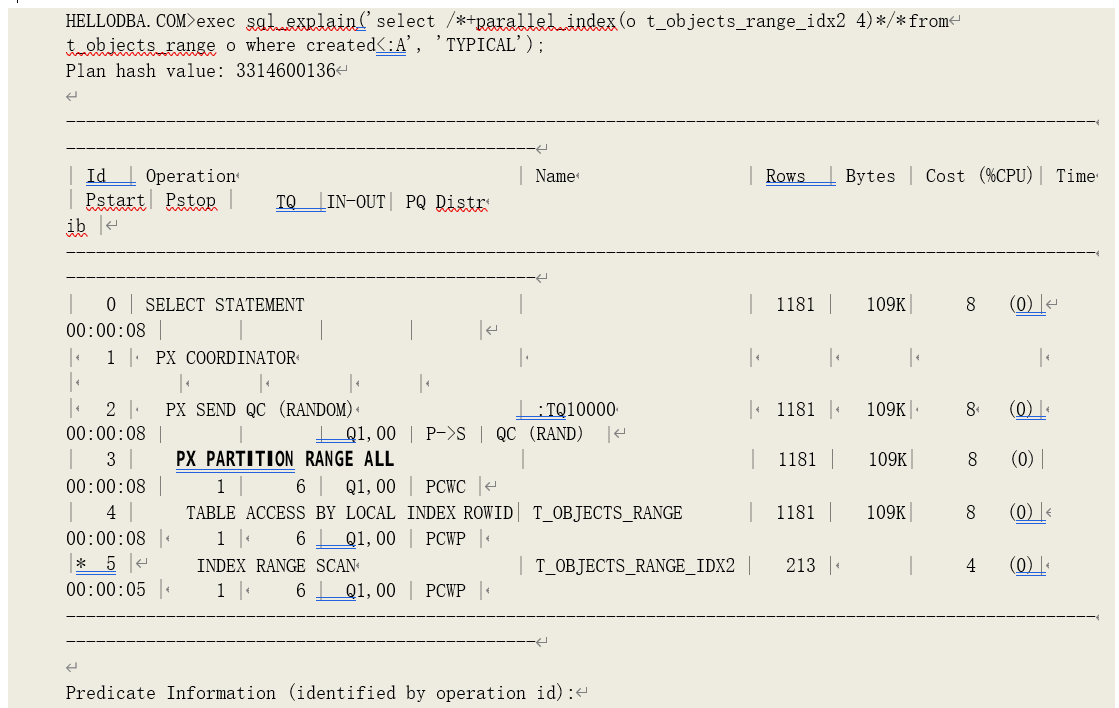Click the HELLODBA.COM prompt text

(x=130, y=20)
